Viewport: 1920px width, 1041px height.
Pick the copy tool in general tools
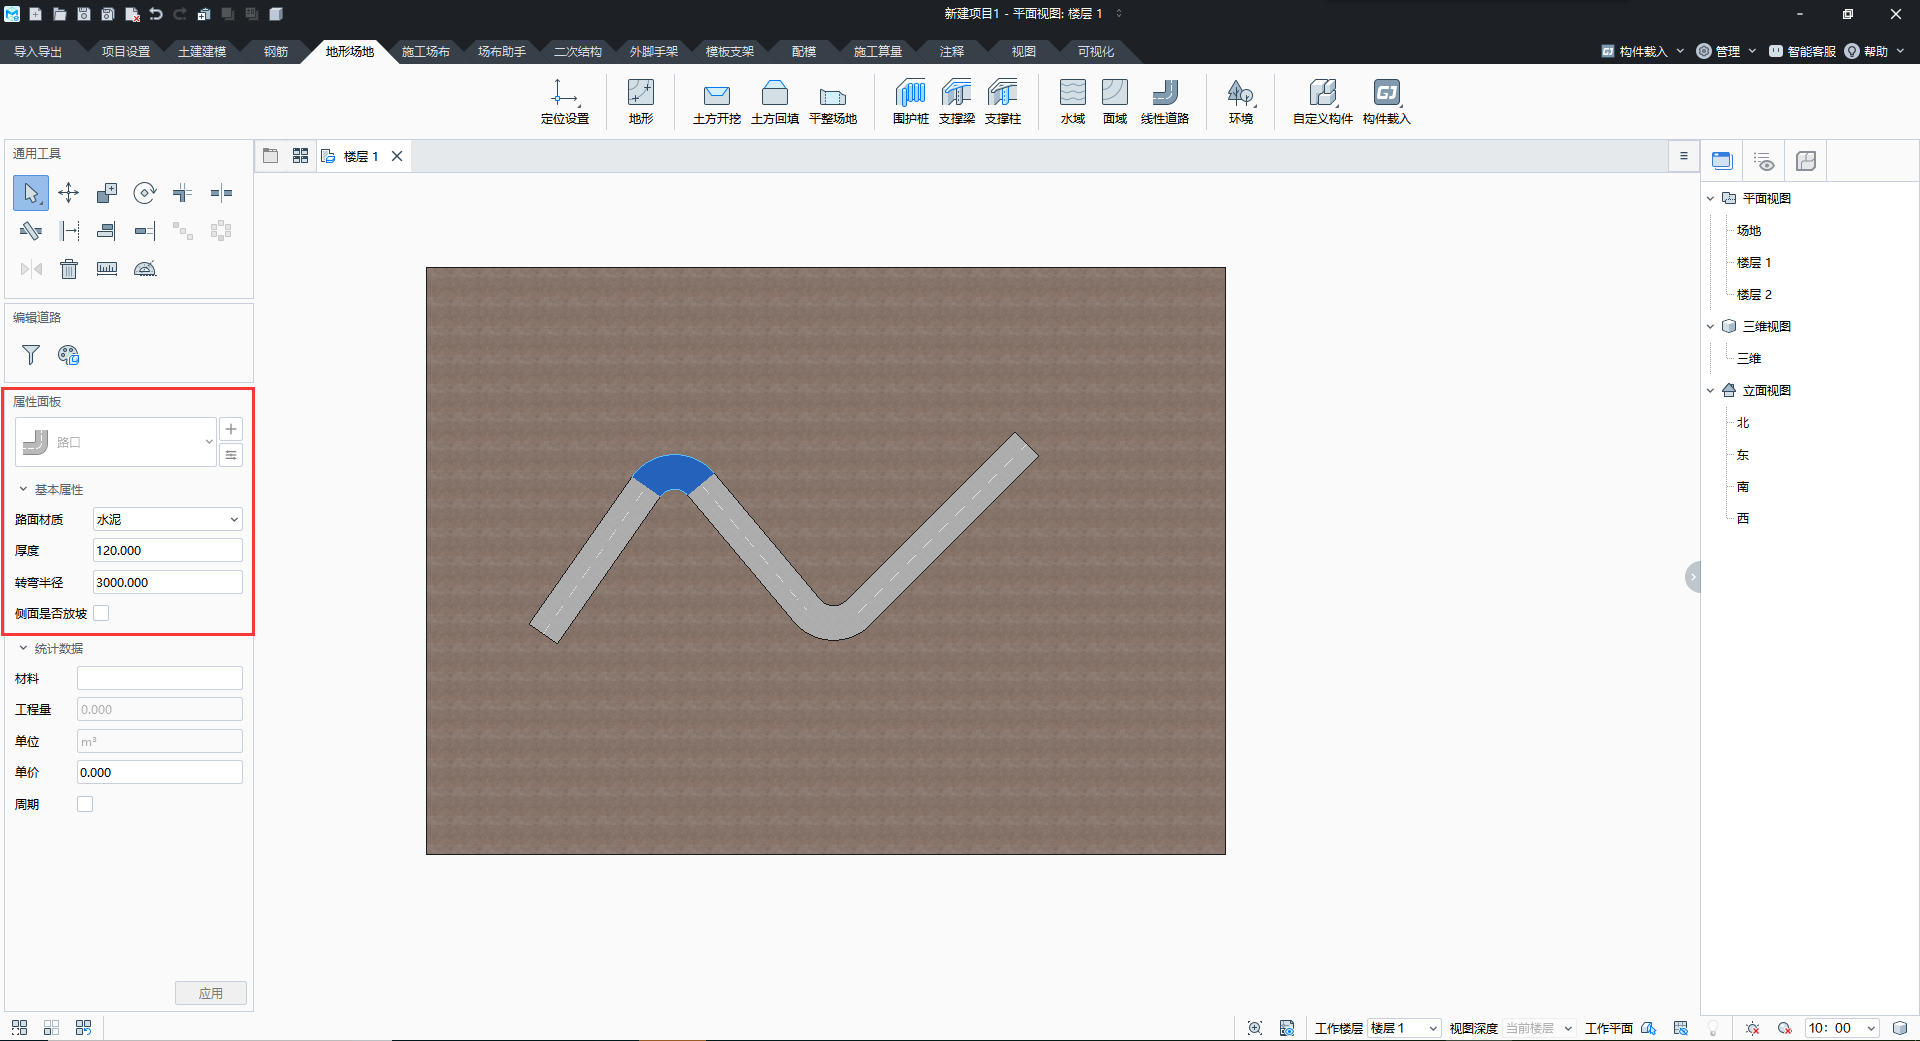[x=107, y=193]
